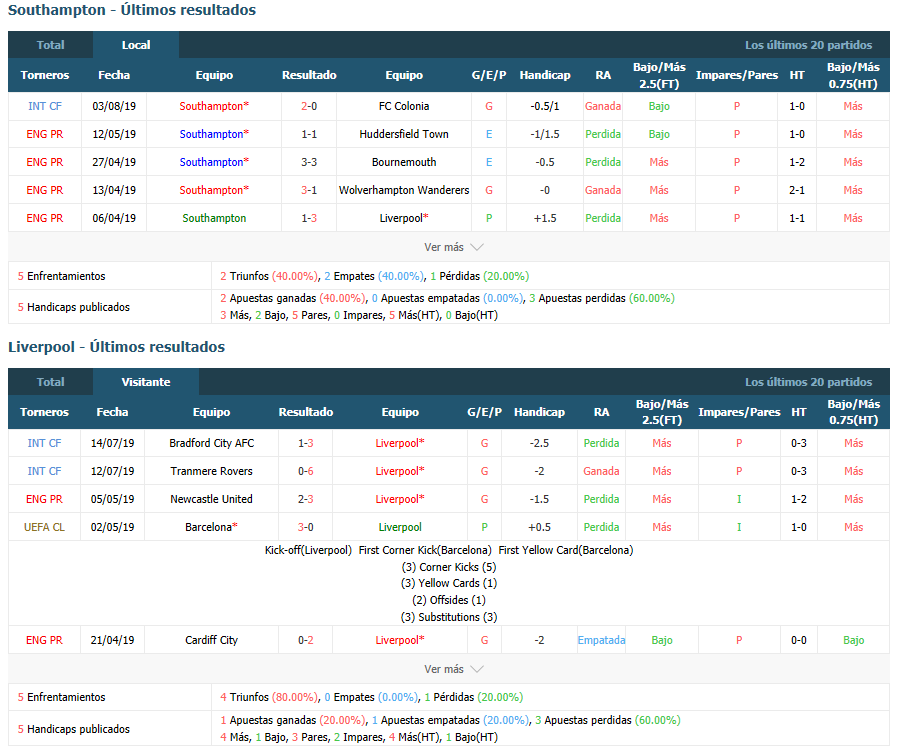Click ENG PR in the Huddersfield Town row

(45, 134)
